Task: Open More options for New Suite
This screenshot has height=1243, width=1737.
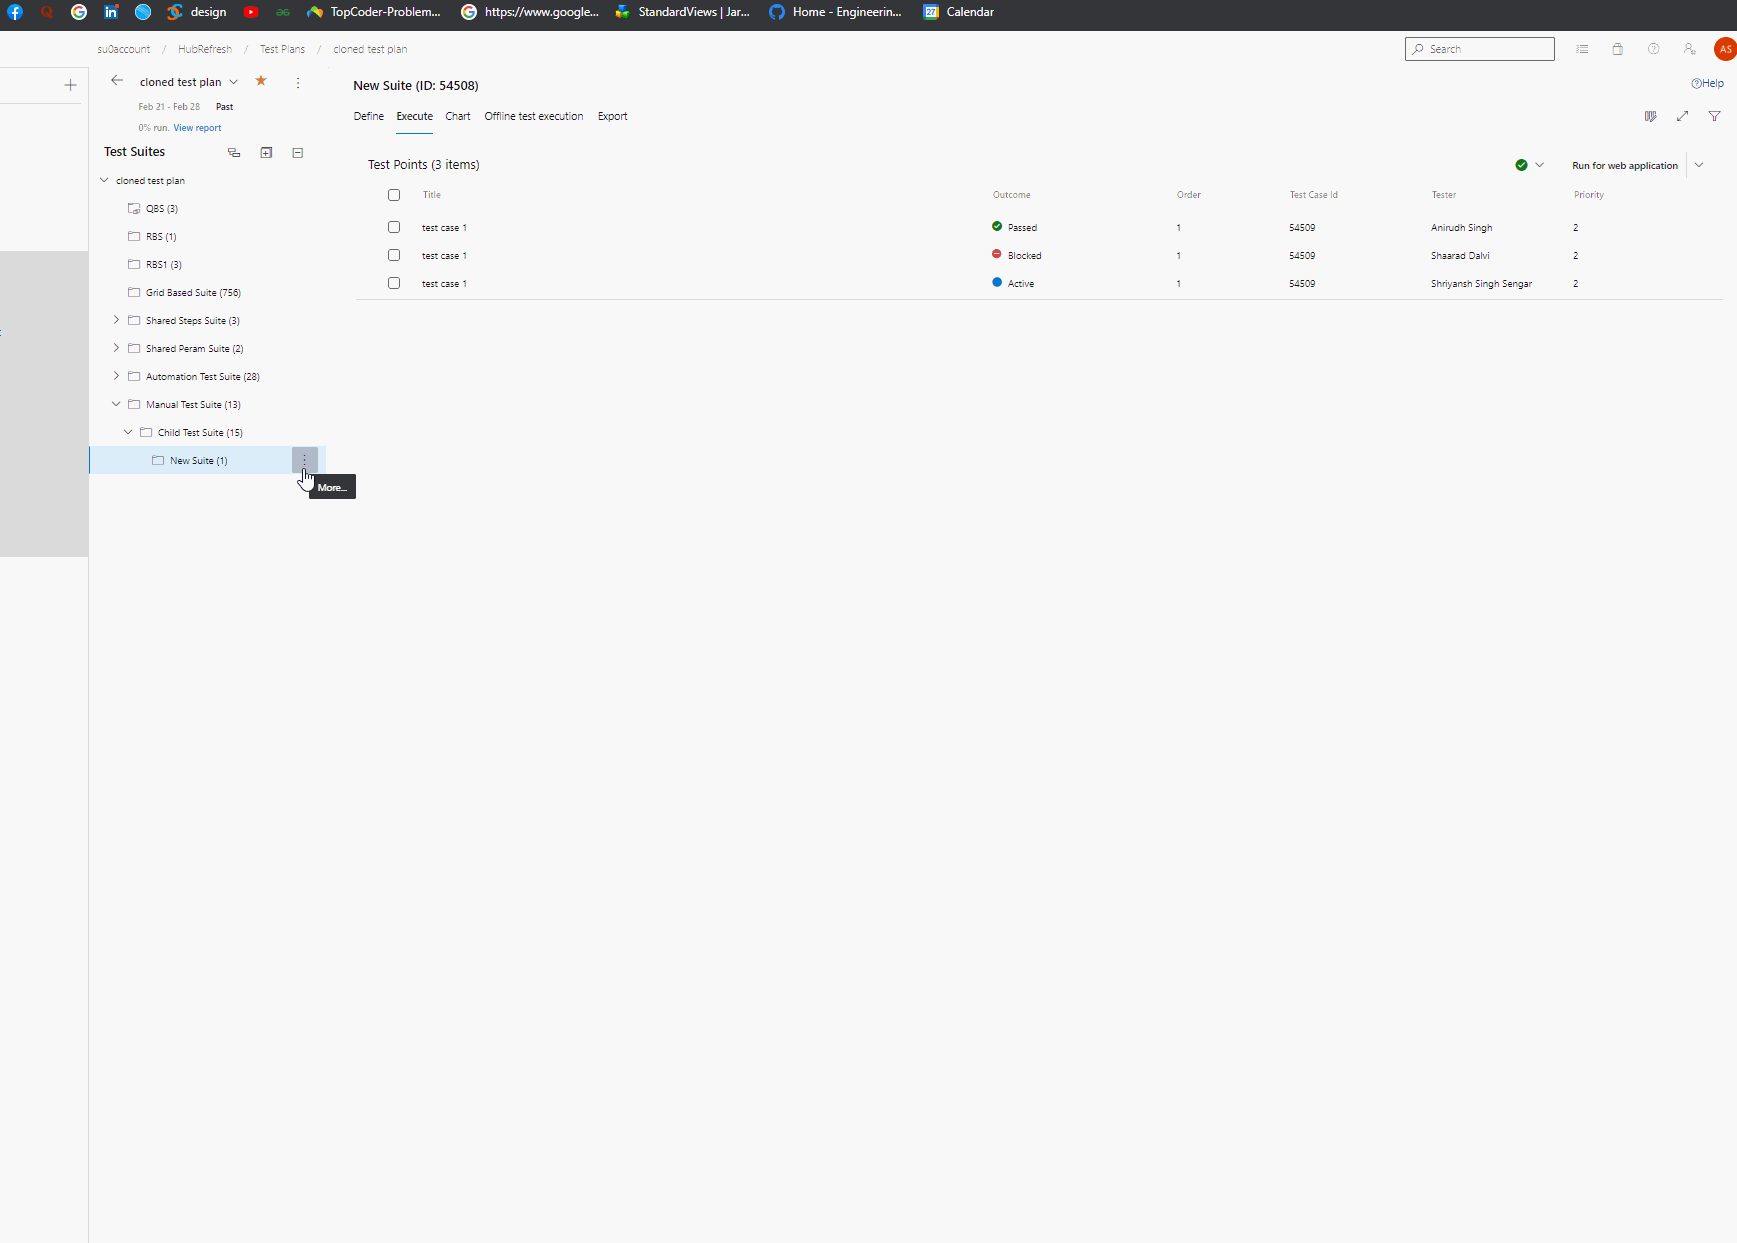Action: pyautogui.click(x=305, y=460)
